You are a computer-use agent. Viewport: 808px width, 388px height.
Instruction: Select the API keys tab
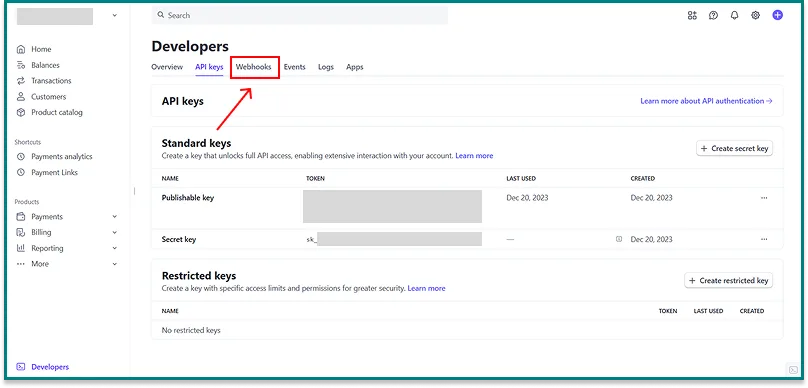point(209,67)
